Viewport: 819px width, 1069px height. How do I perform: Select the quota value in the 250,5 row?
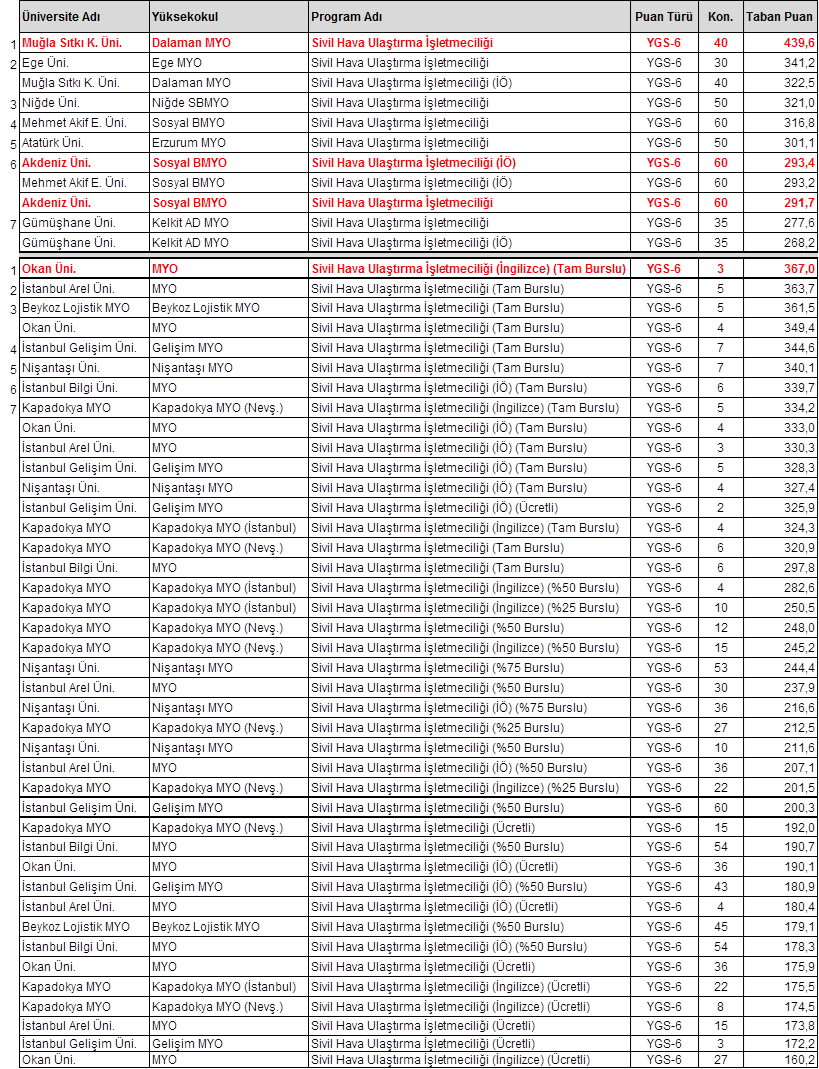coord(720,608)
